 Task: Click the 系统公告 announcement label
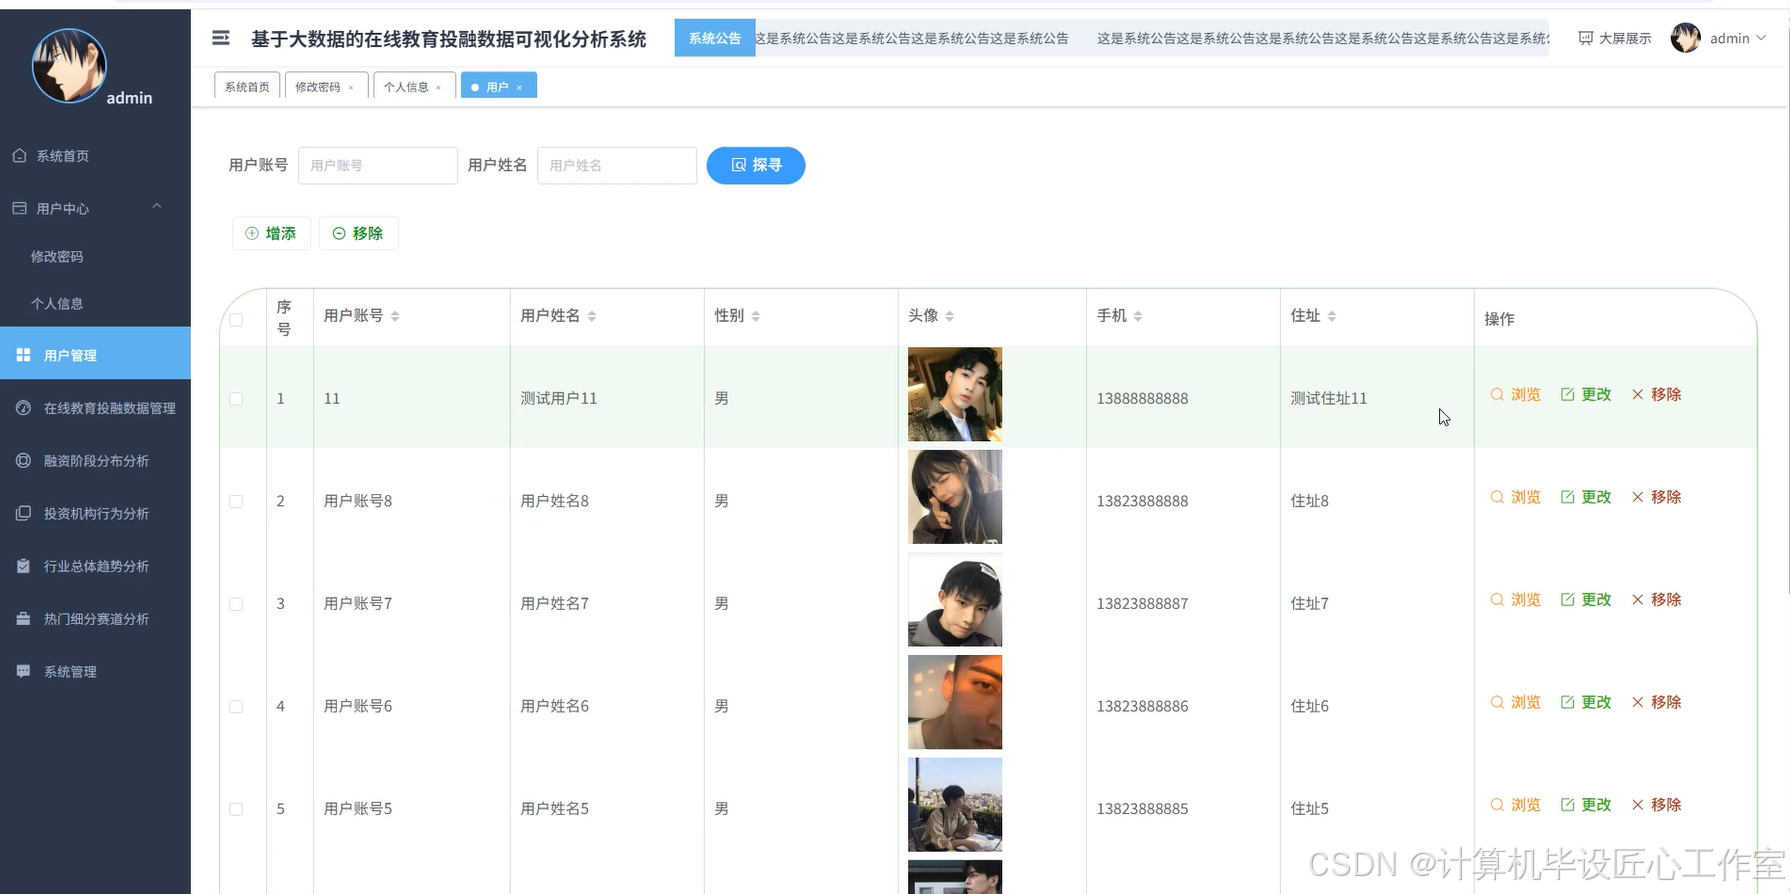tap(715, 38)
